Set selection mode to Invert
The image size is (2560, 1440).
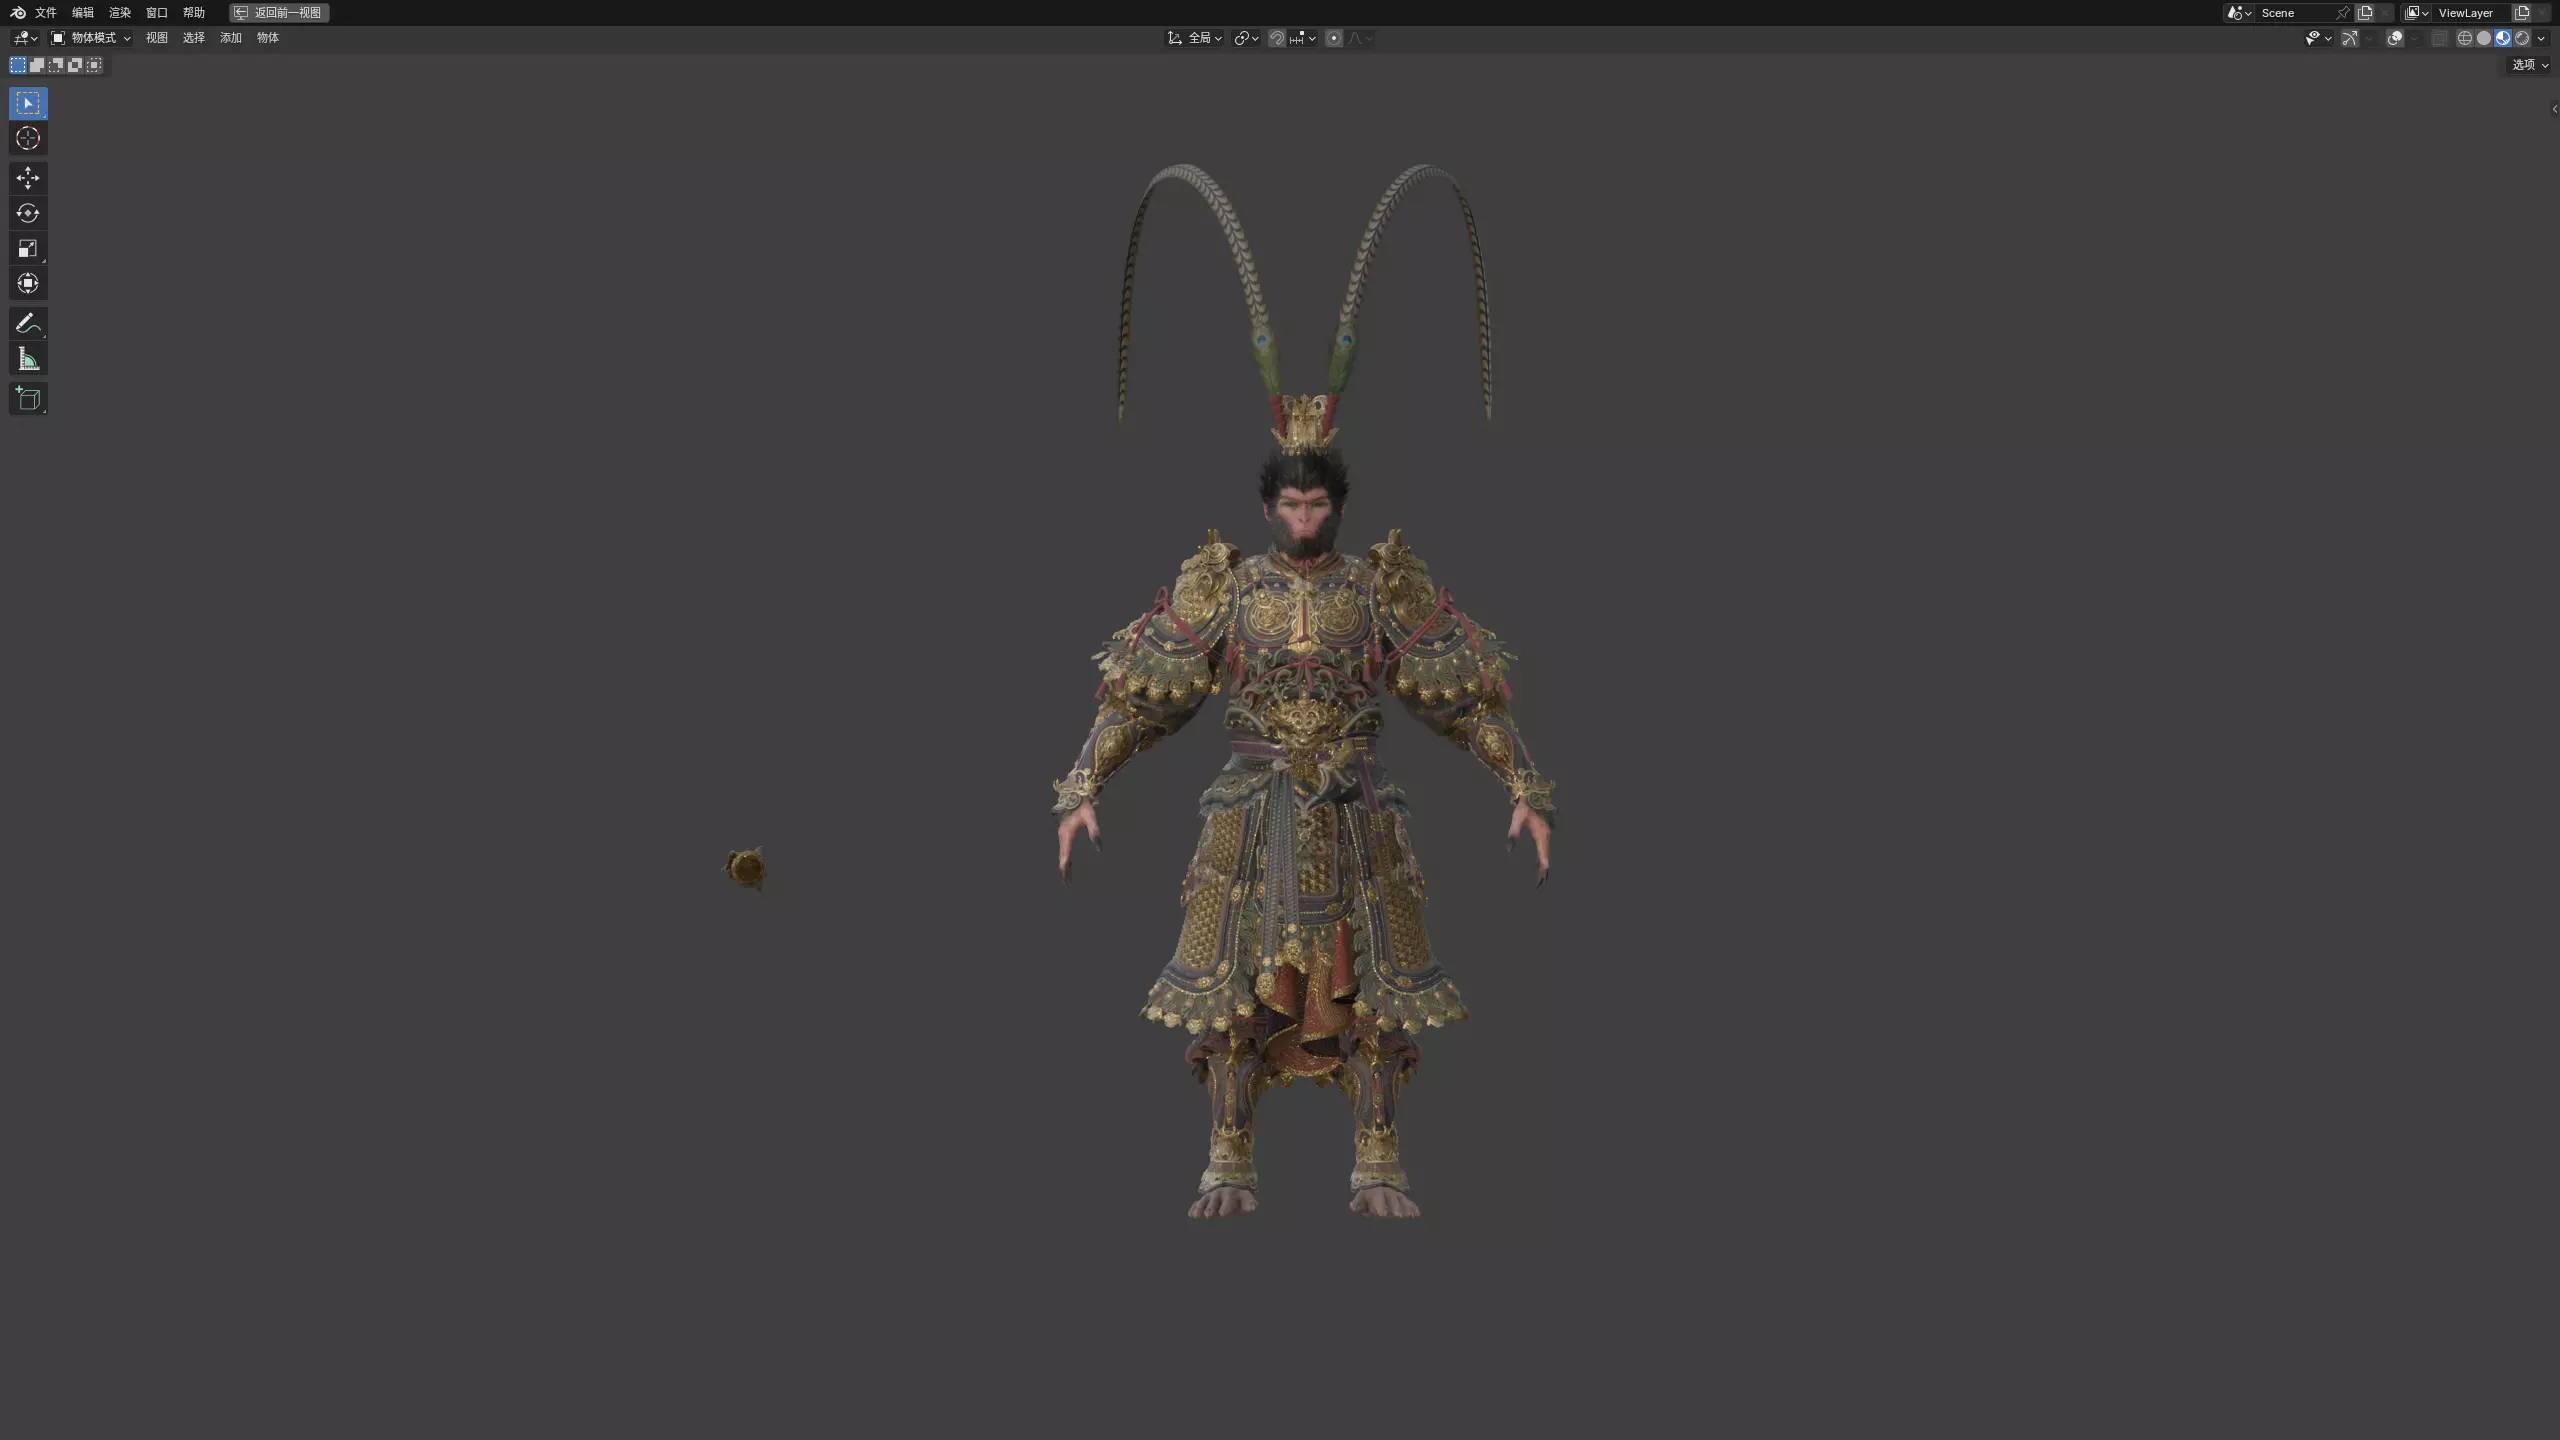tap(75, 65)
